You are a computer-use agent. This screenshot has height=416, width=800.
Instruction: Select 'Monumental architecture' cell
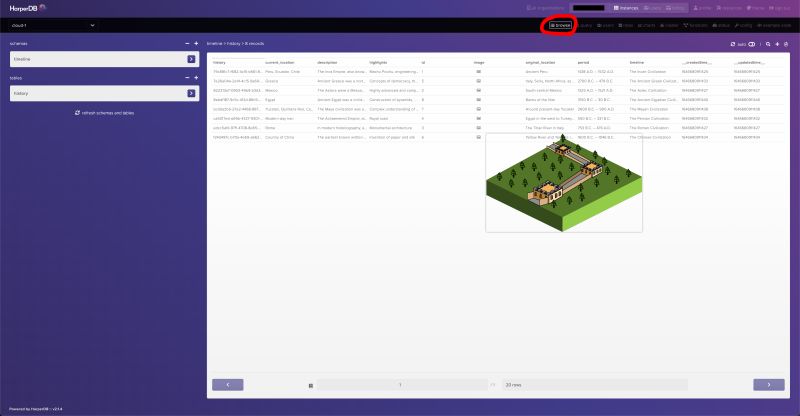(390, 128)
